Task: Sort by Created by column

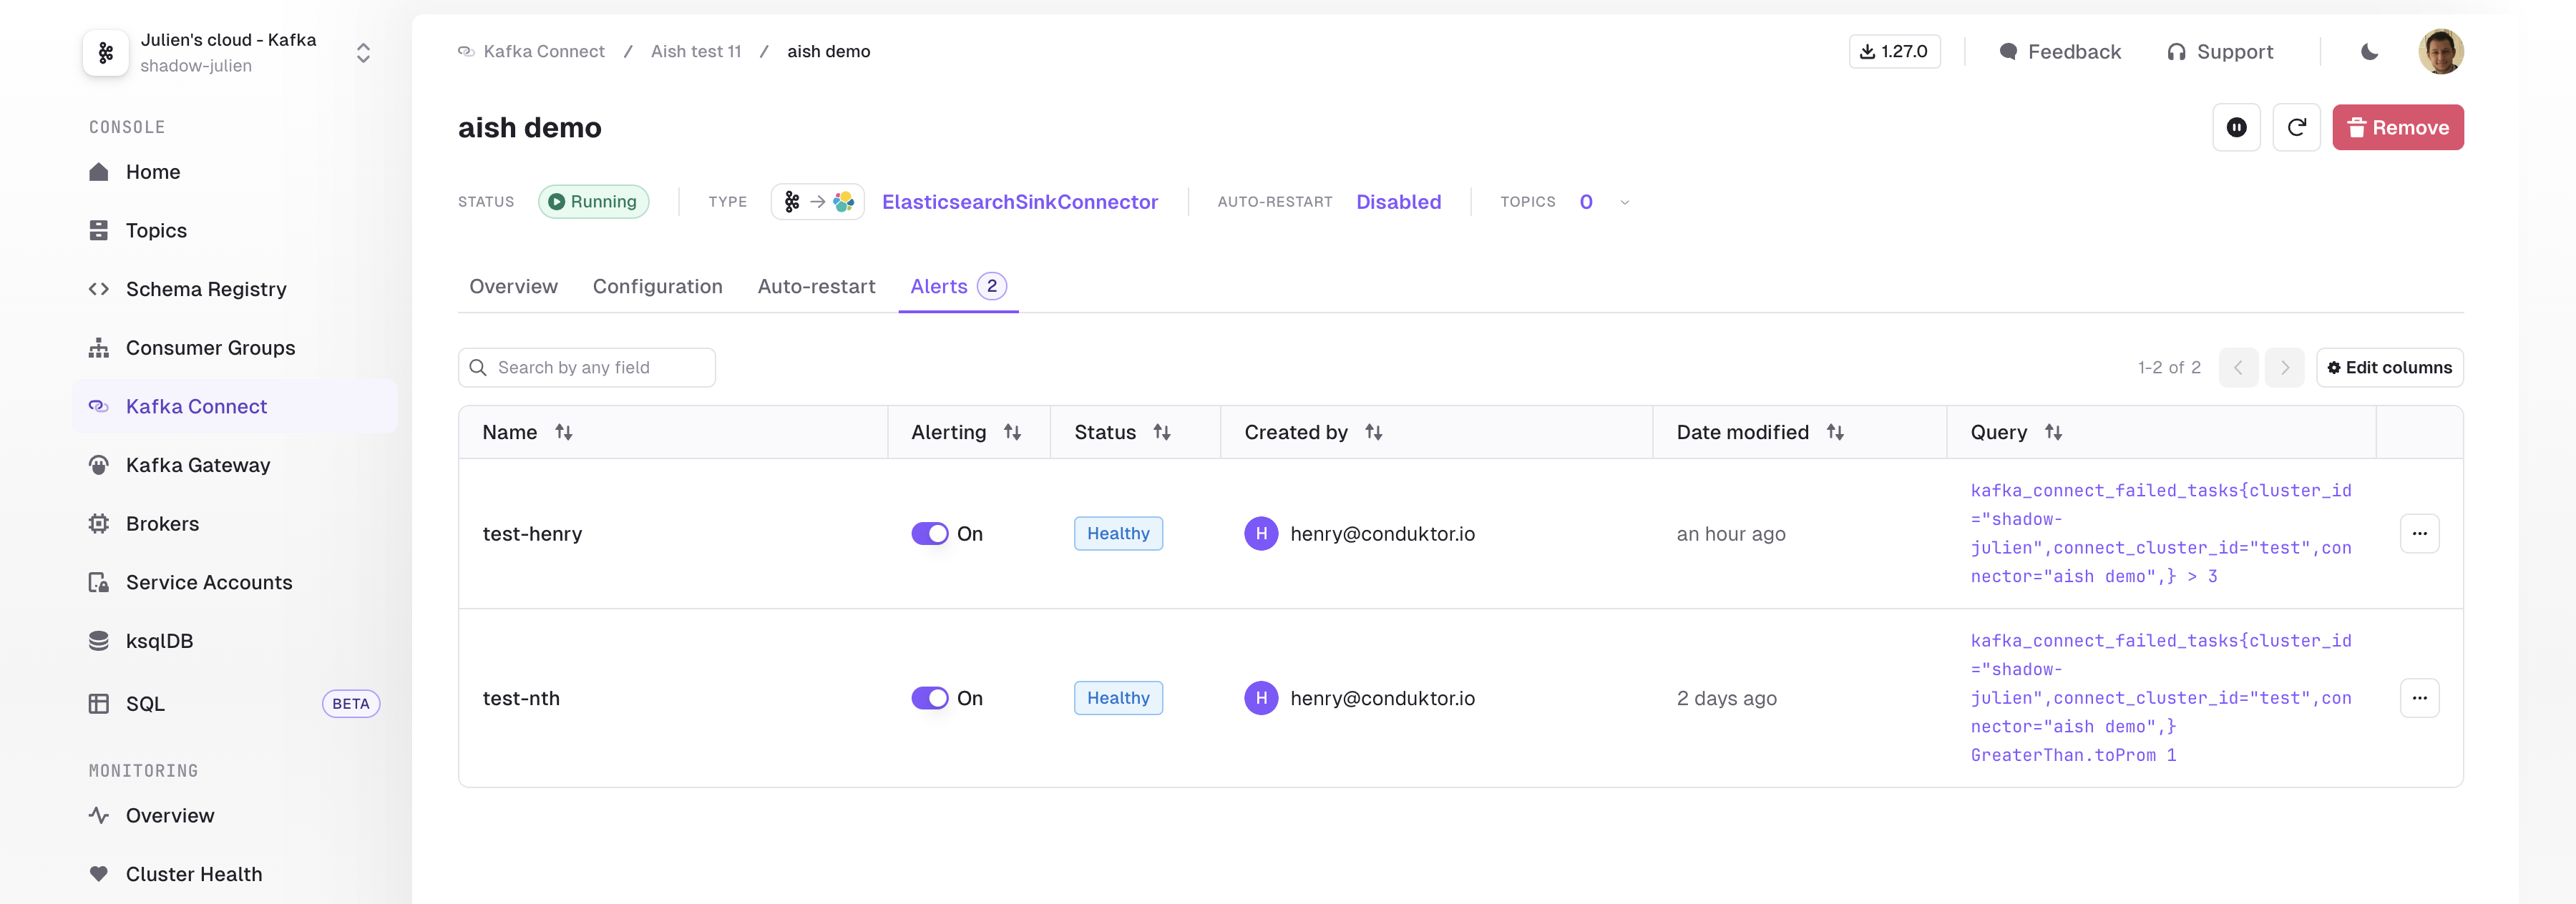Action: click(1373, 433)
